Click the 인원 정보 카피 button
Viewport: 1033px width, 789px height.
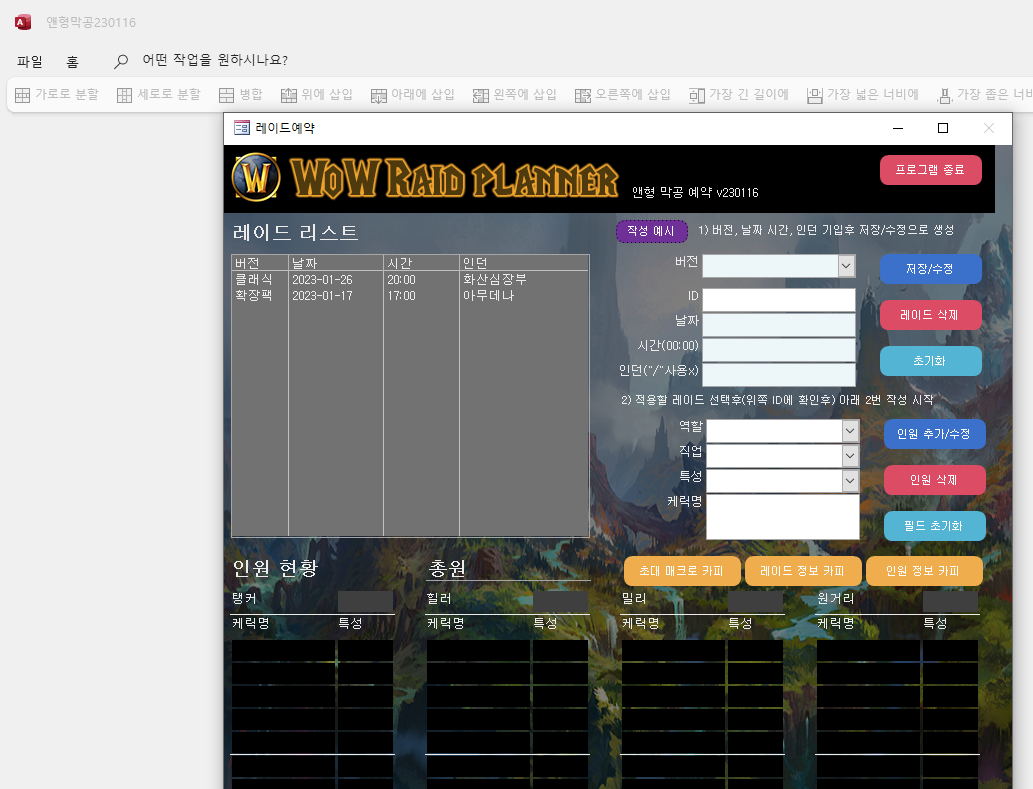click(x=924, y=571)
